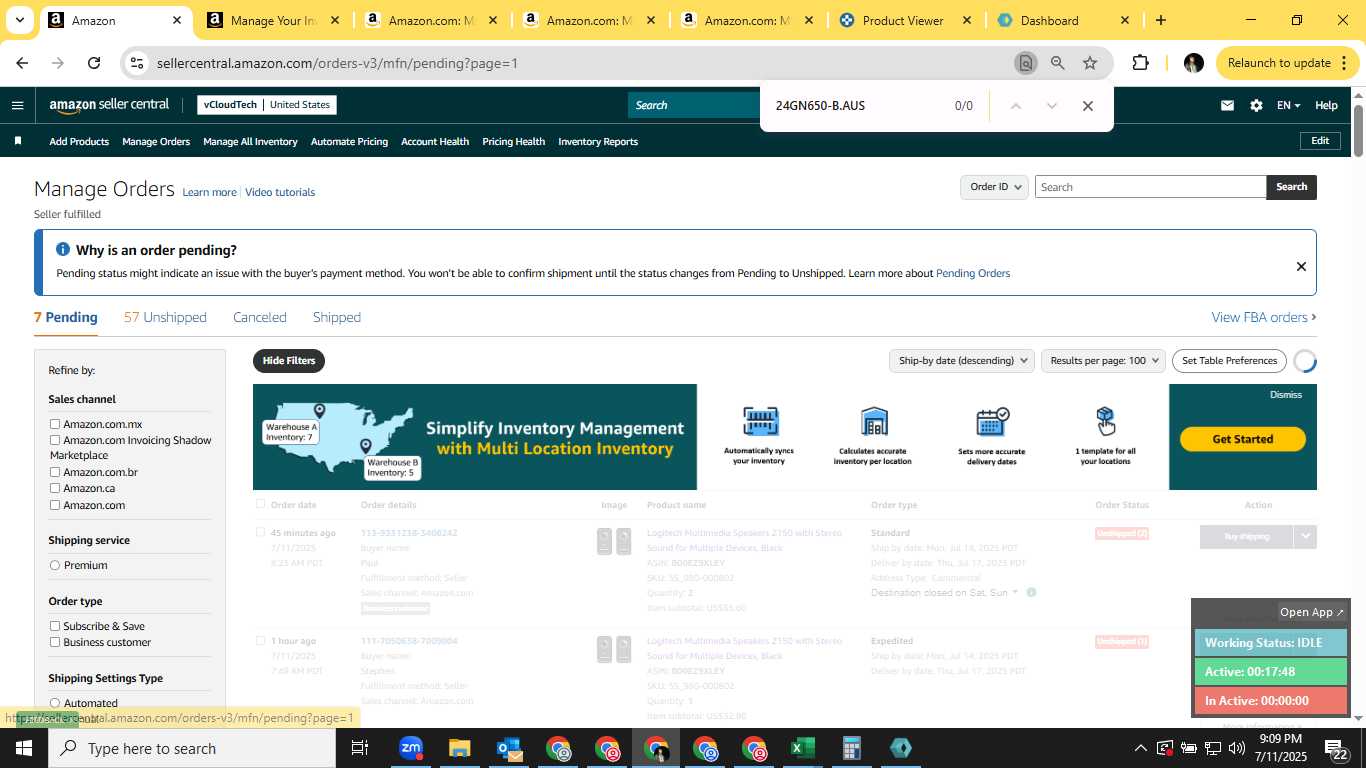1366x768 pixels.
Task: Click the Edit button in menu bar
Action: tap(1320, 141)
